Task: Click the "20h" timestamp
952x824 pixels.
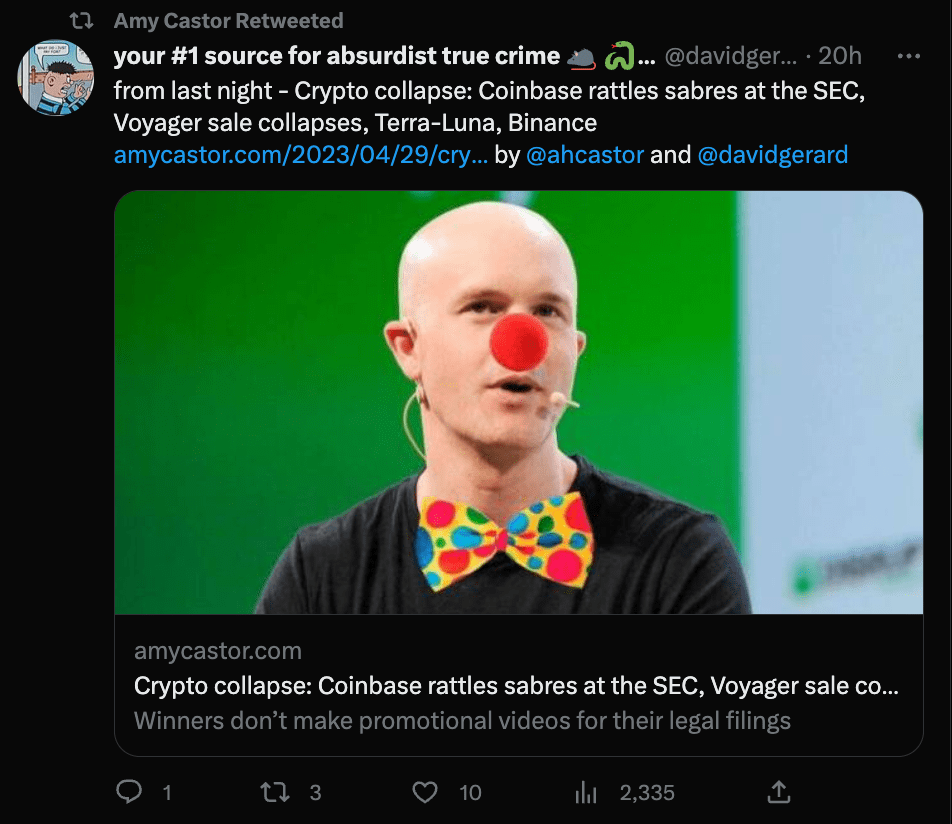Action: click(840, 56)
